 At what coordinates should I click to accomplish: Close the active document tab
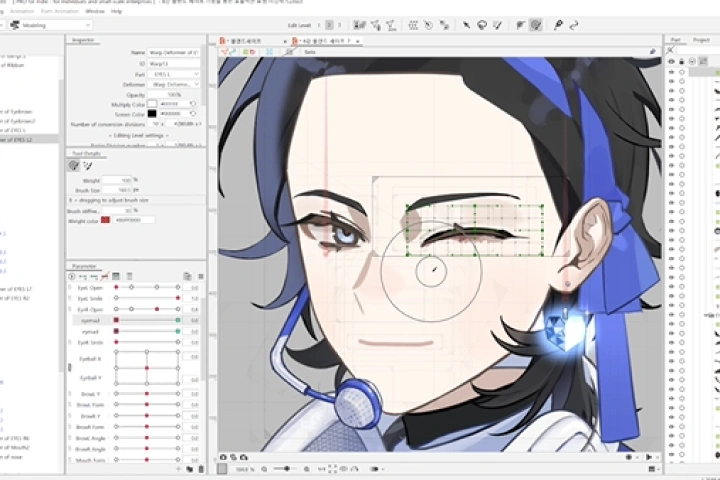pos(358,41)
